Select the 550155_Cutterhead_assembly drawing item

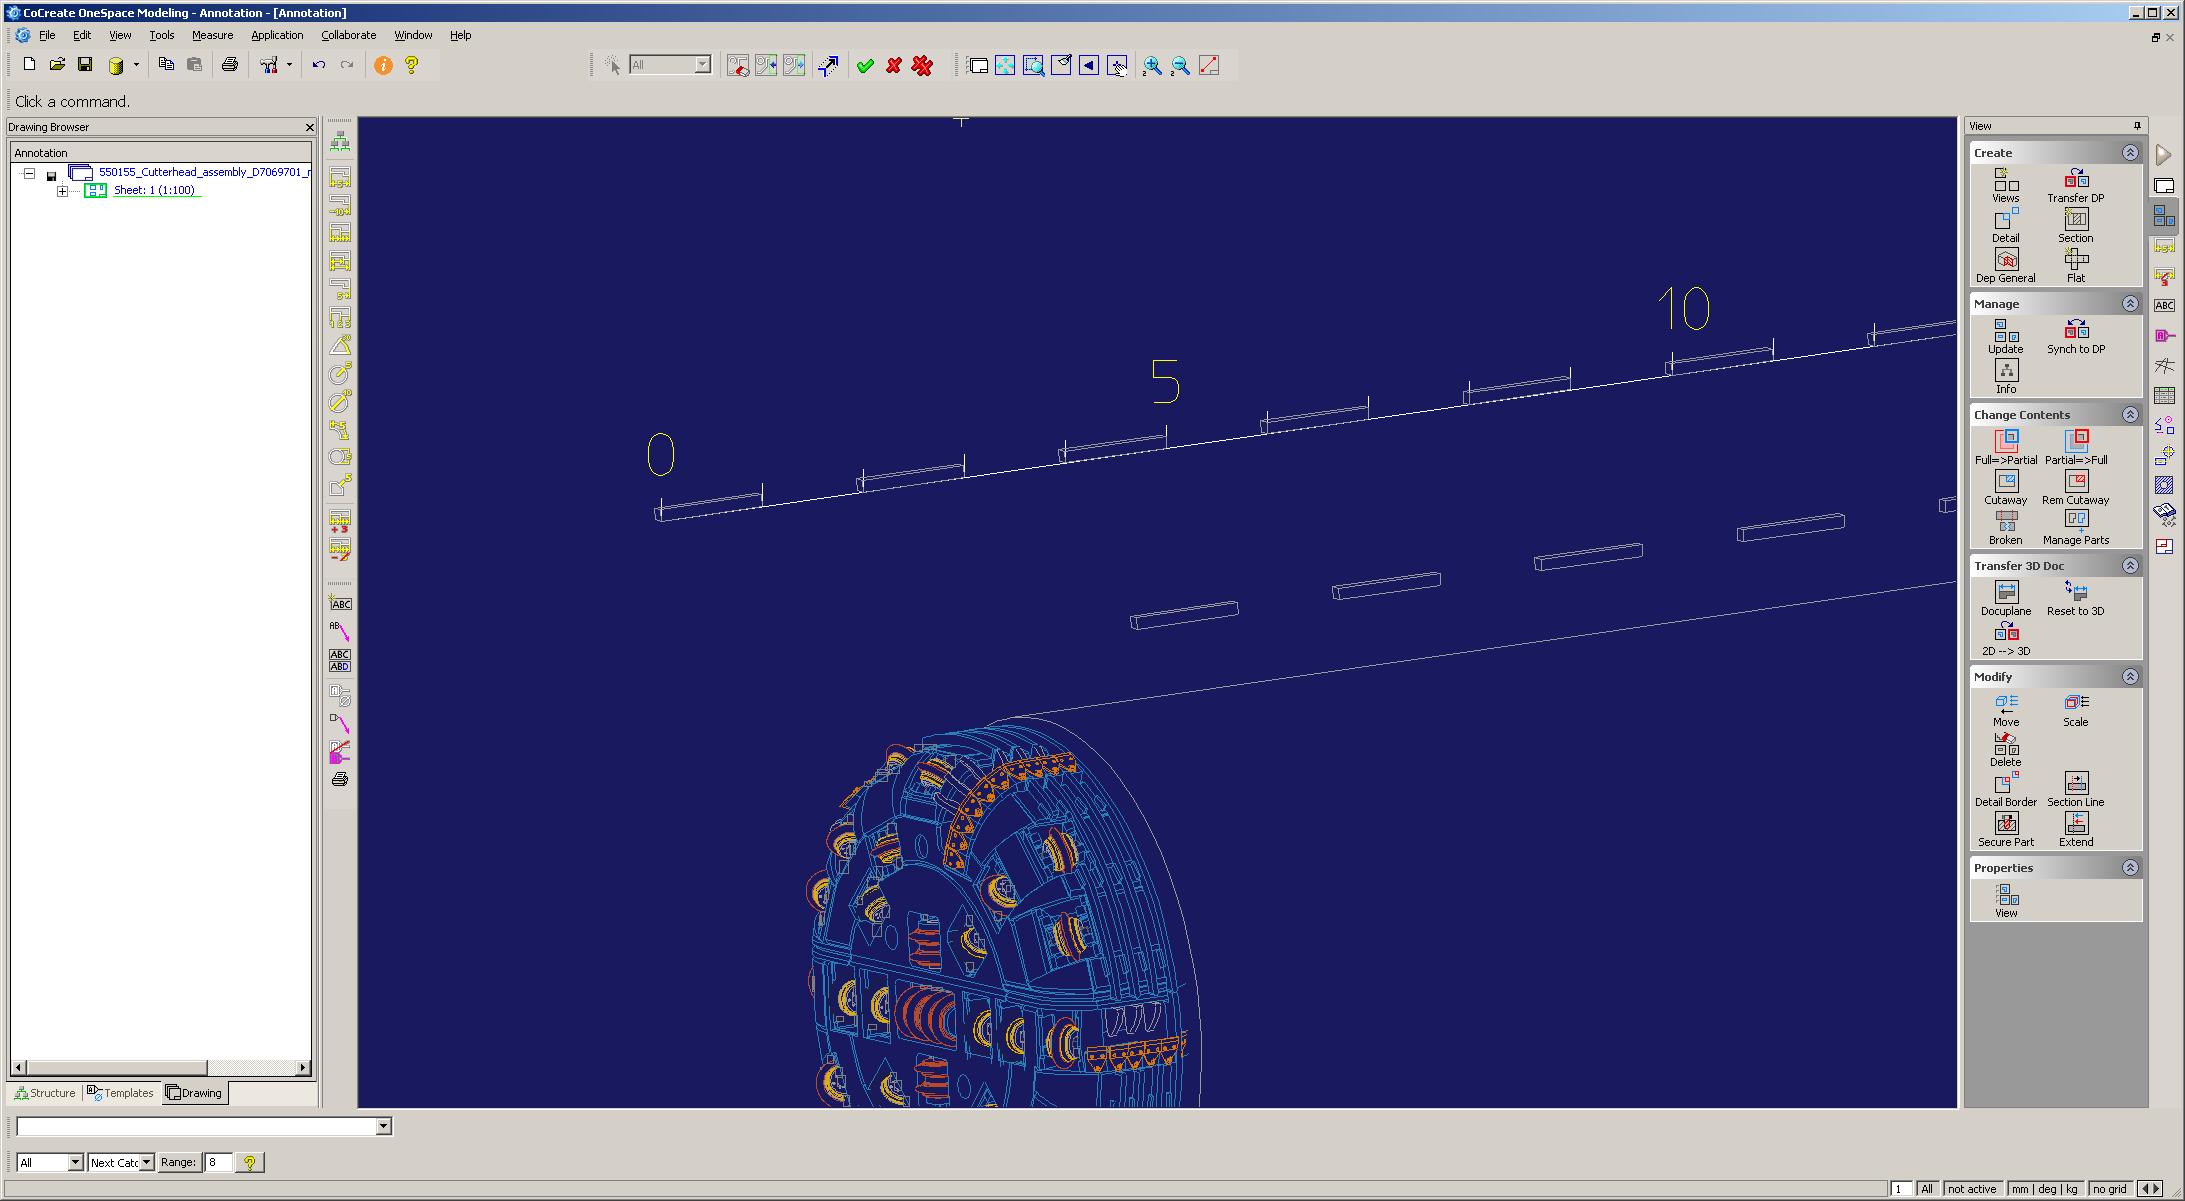point(204,172)
